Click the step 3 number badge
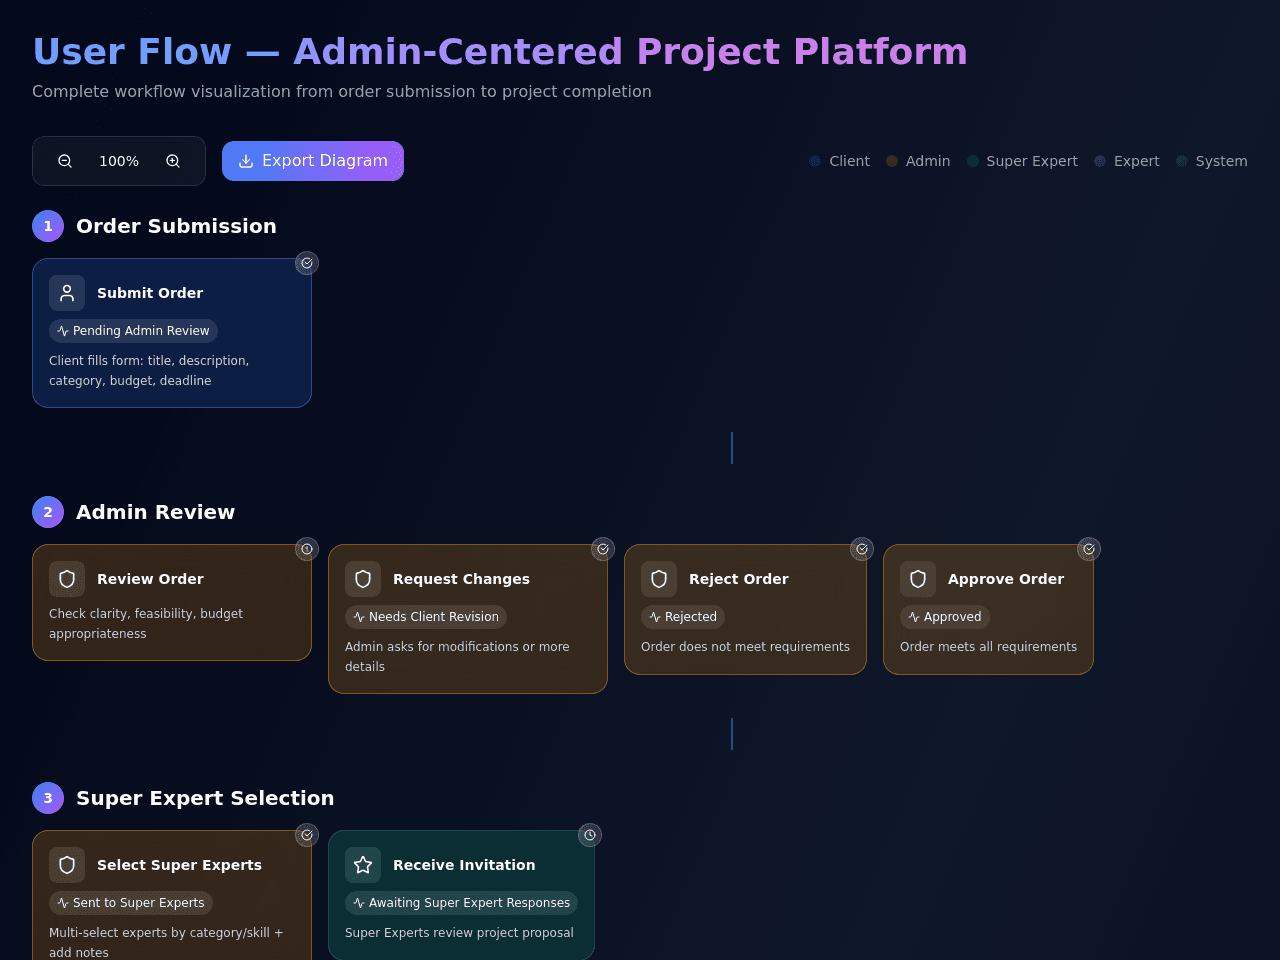The width and height of the screenshot is (1280, 960). coord(48,798)
